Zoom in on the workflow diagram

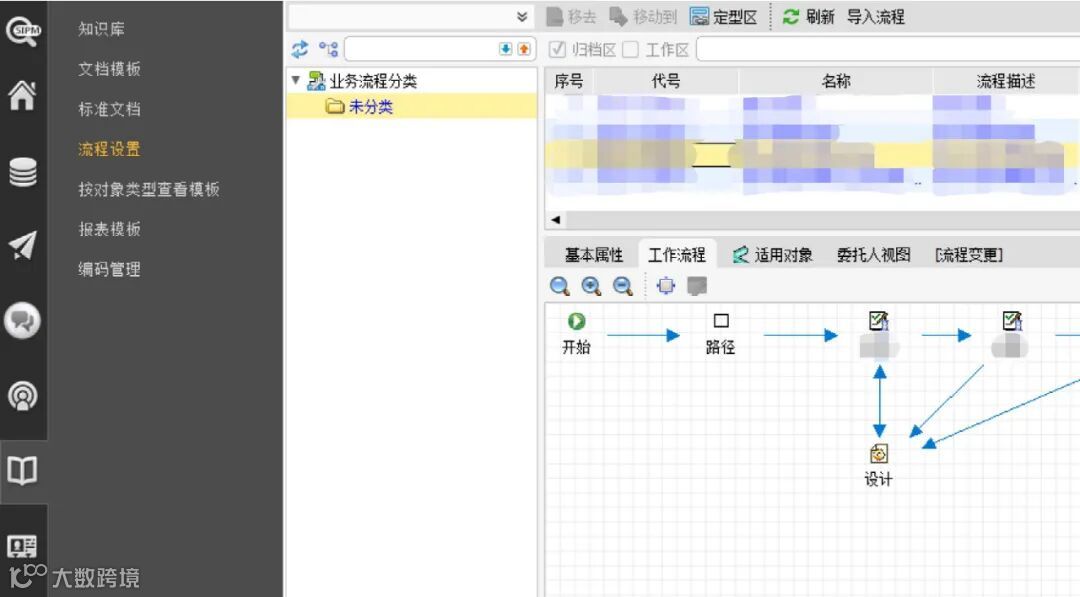coord(591,286)
